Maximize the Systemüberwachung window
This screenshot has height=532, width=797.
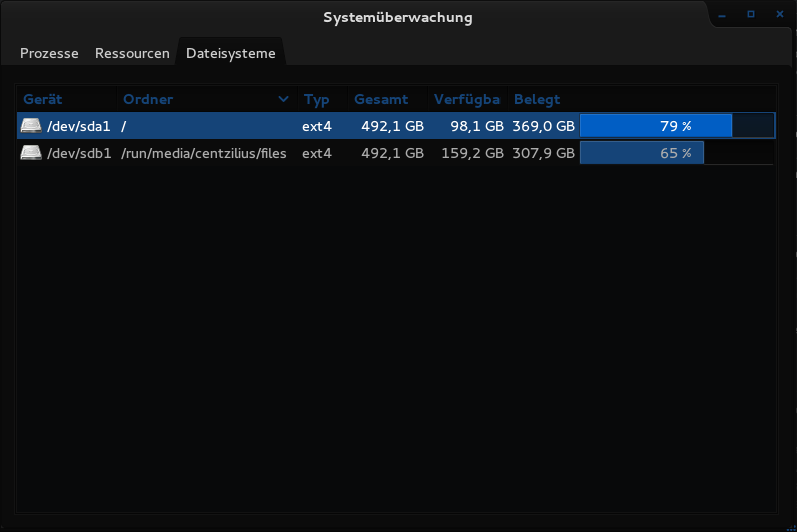click(x=751, y=15)
